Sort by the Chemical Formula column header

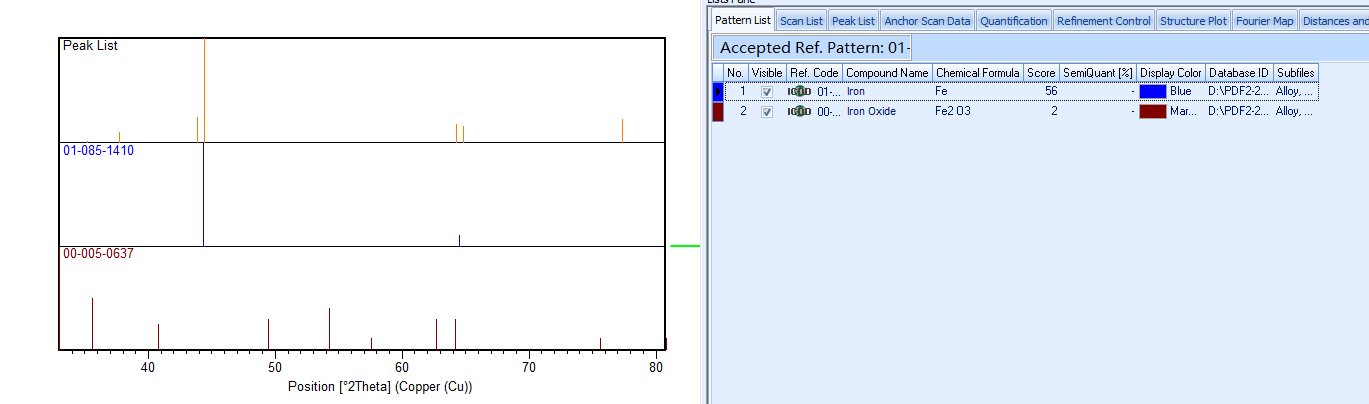(977, 73)
